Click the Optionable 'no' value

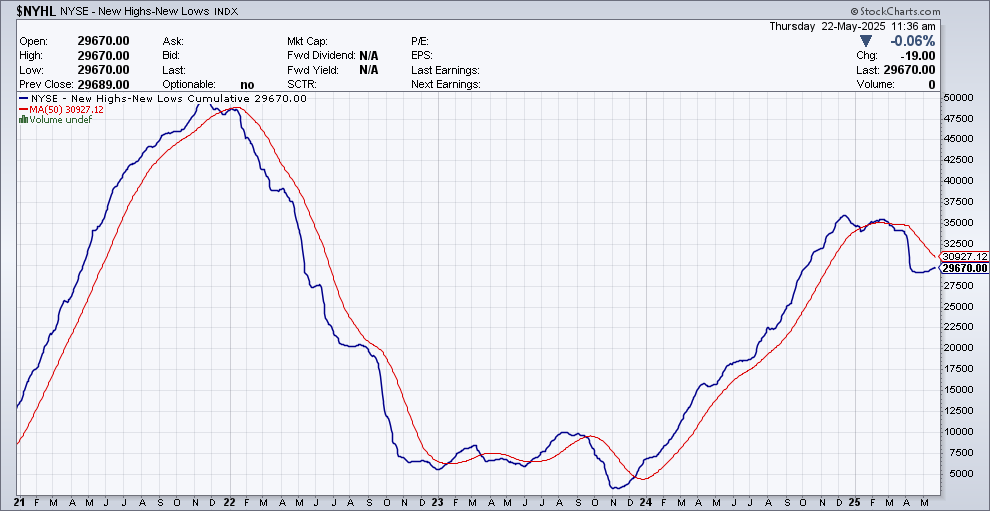[x=247, y=85]
